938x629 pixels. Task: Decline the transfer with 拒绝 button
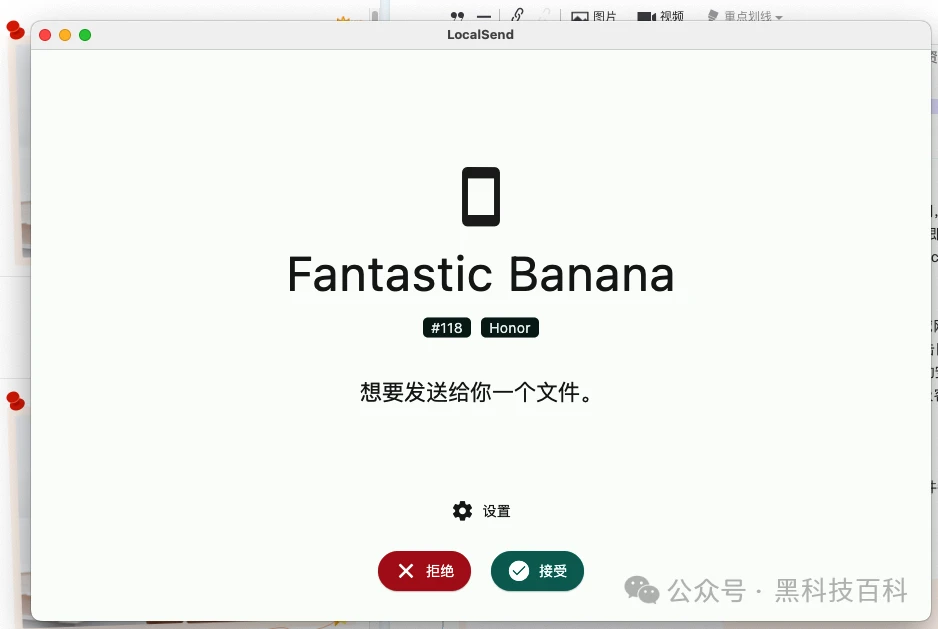coord(424,571)
